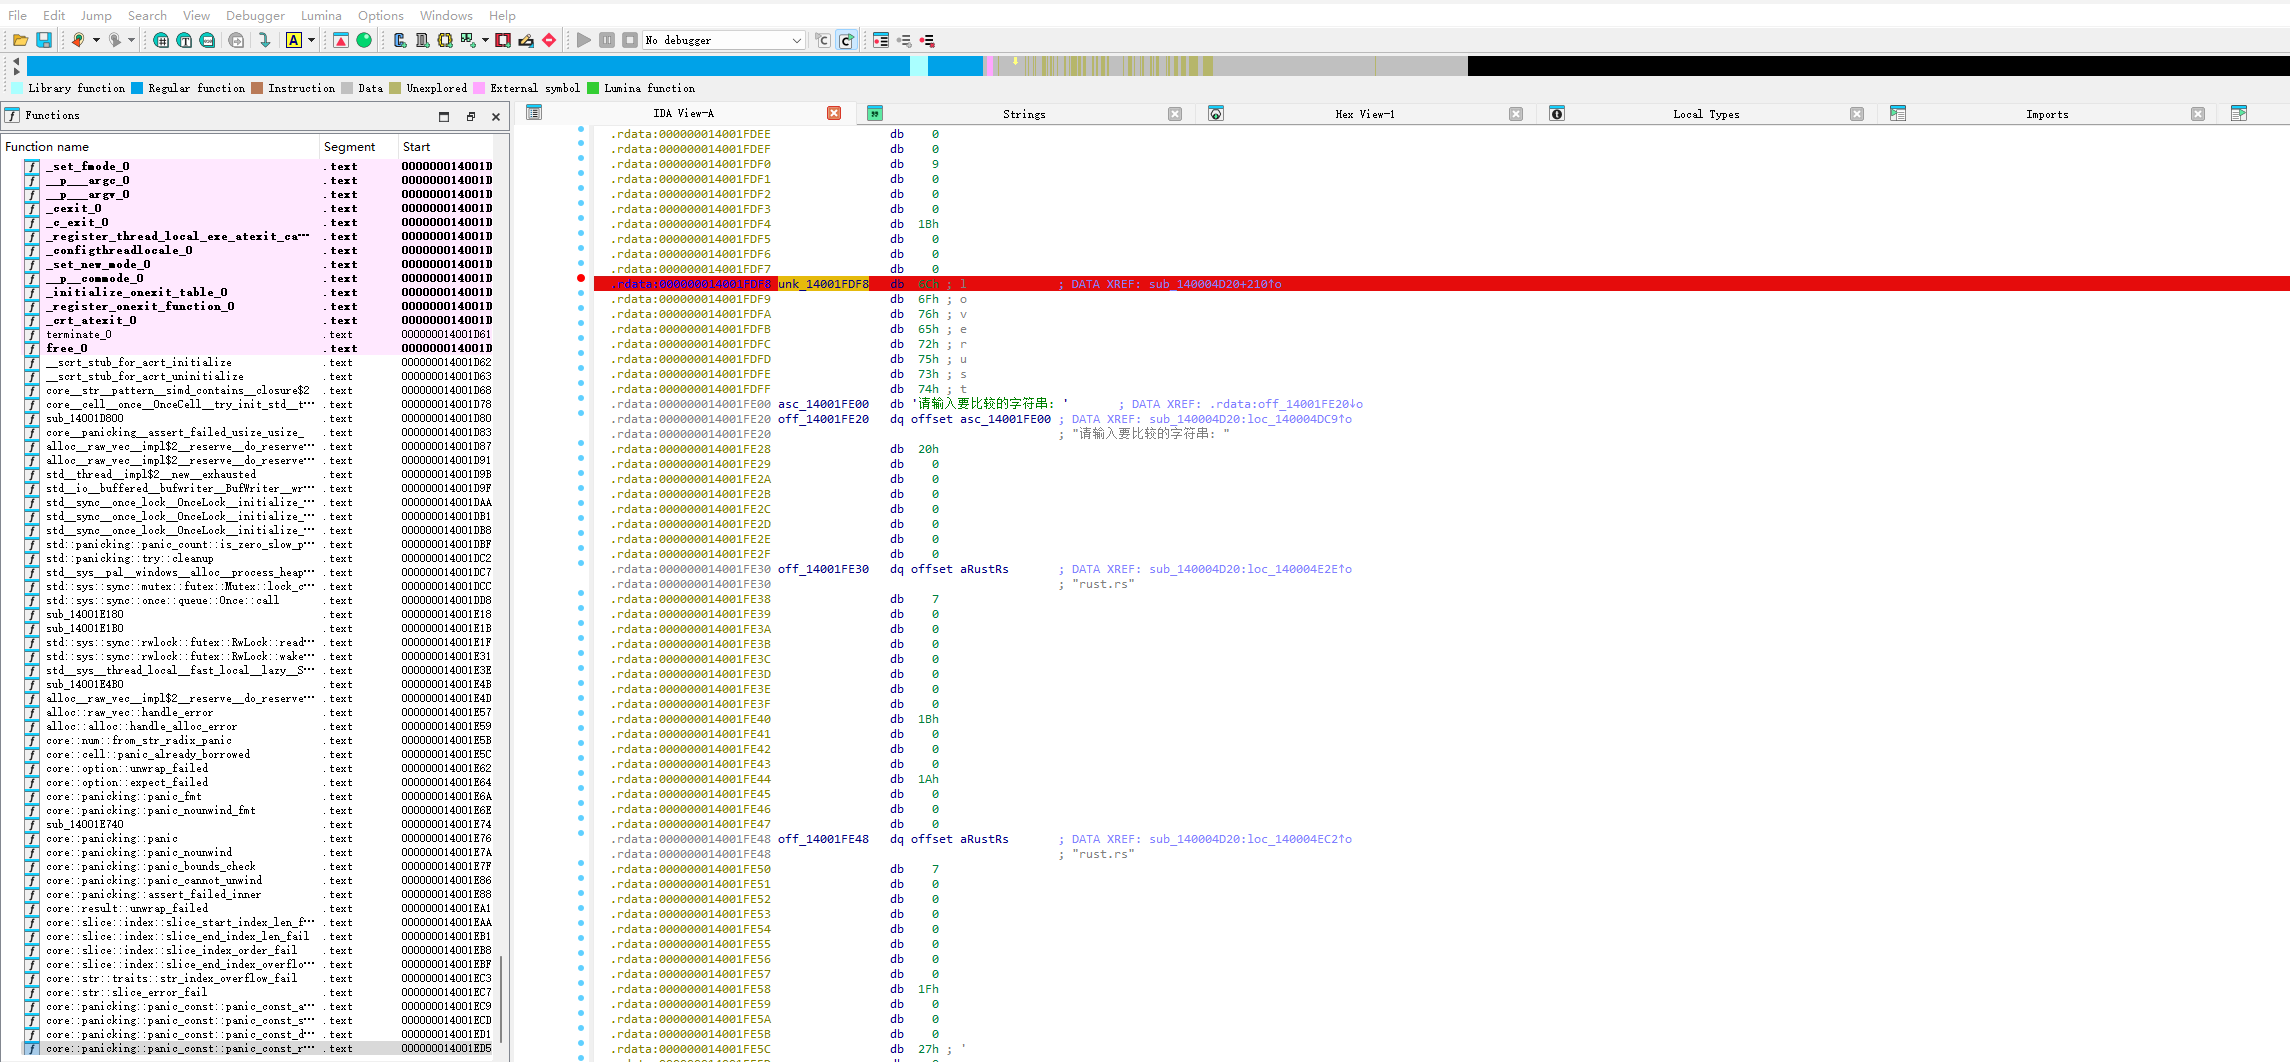Click the Open file folder icon
2290x1062 pixels.
tap(20, 40)
